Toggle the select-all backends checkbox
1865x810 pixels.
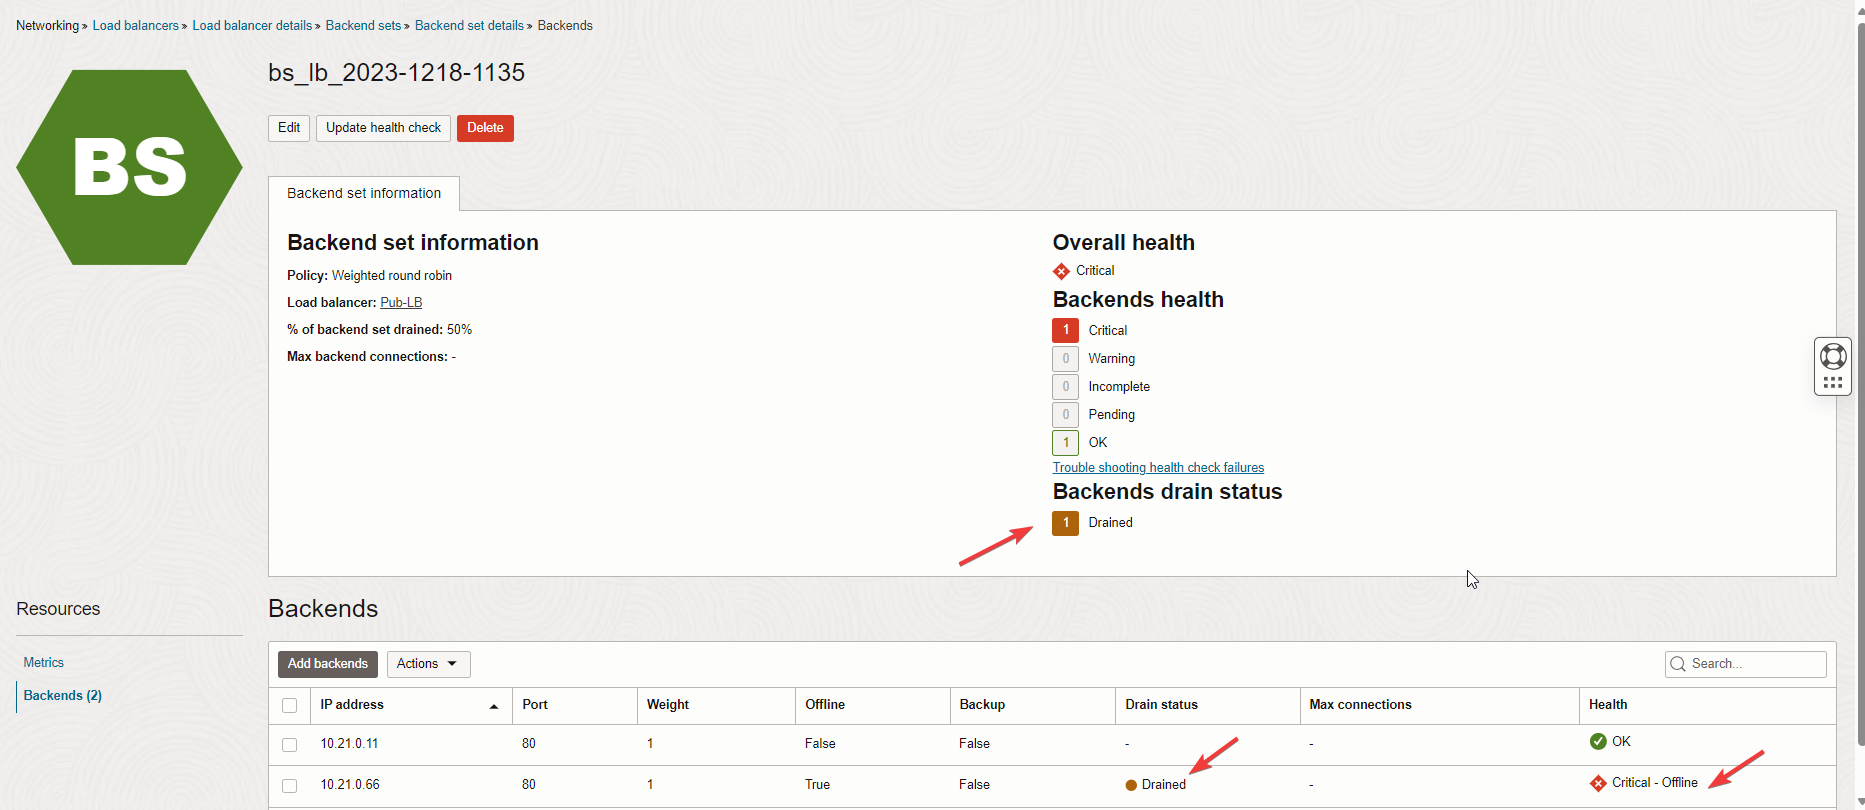(x=290, y=705)
